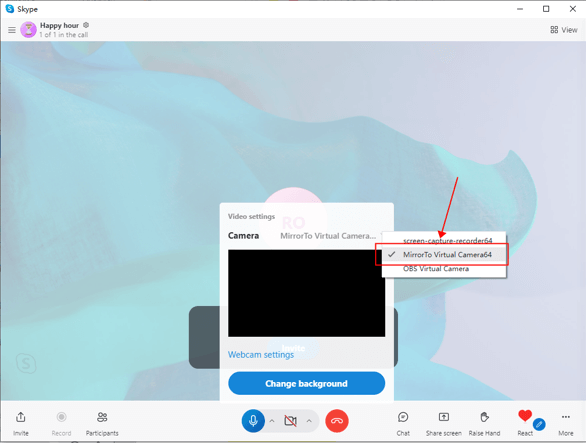Screen dimensions: 586x443
Task: Close the Skype window
Action: 573,9
